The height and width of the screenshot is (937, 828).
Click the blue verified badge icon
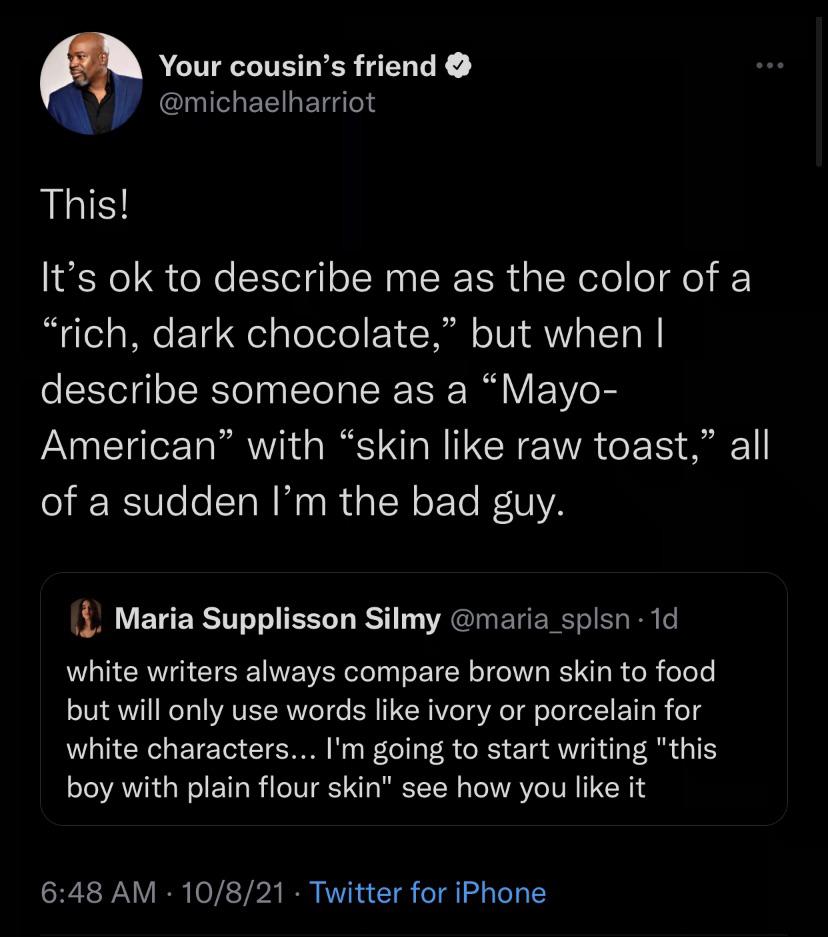(458, 66)
